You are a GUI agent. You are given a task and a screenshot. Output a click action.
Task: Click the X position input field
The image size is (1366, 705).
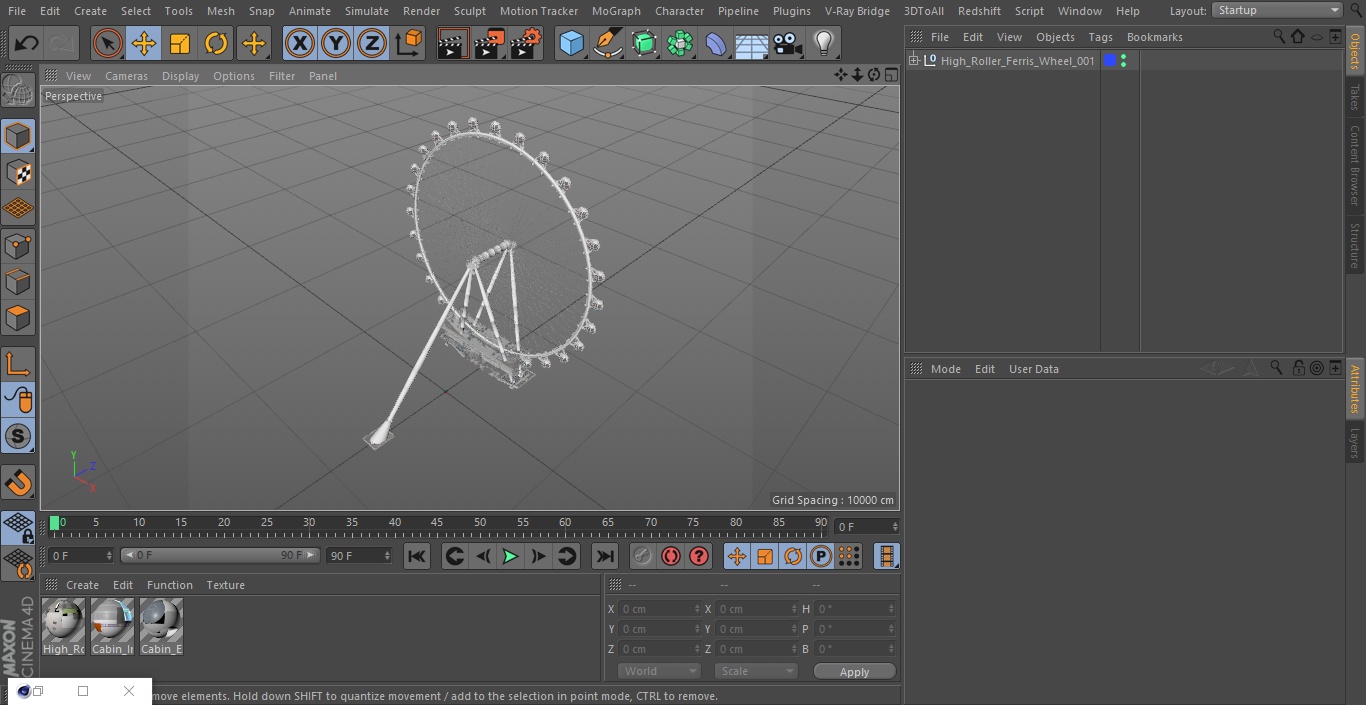(x=660, y=609)
